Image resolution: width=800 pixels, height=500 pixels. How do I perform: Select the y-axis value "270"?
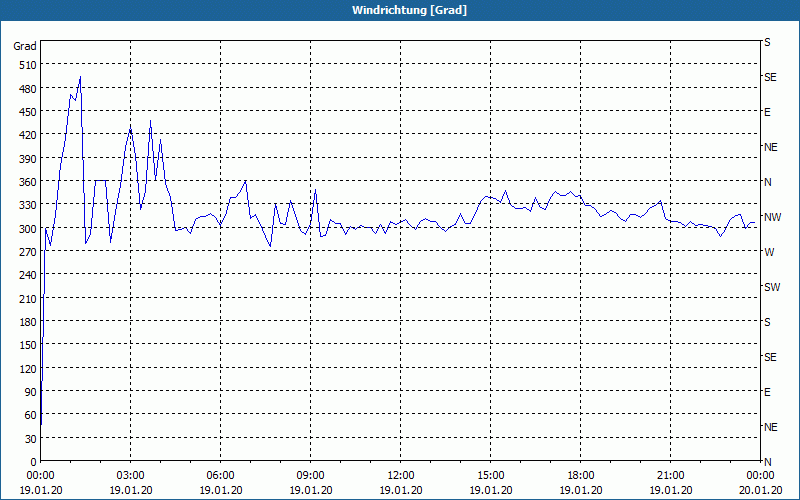[x=28, y=252]
